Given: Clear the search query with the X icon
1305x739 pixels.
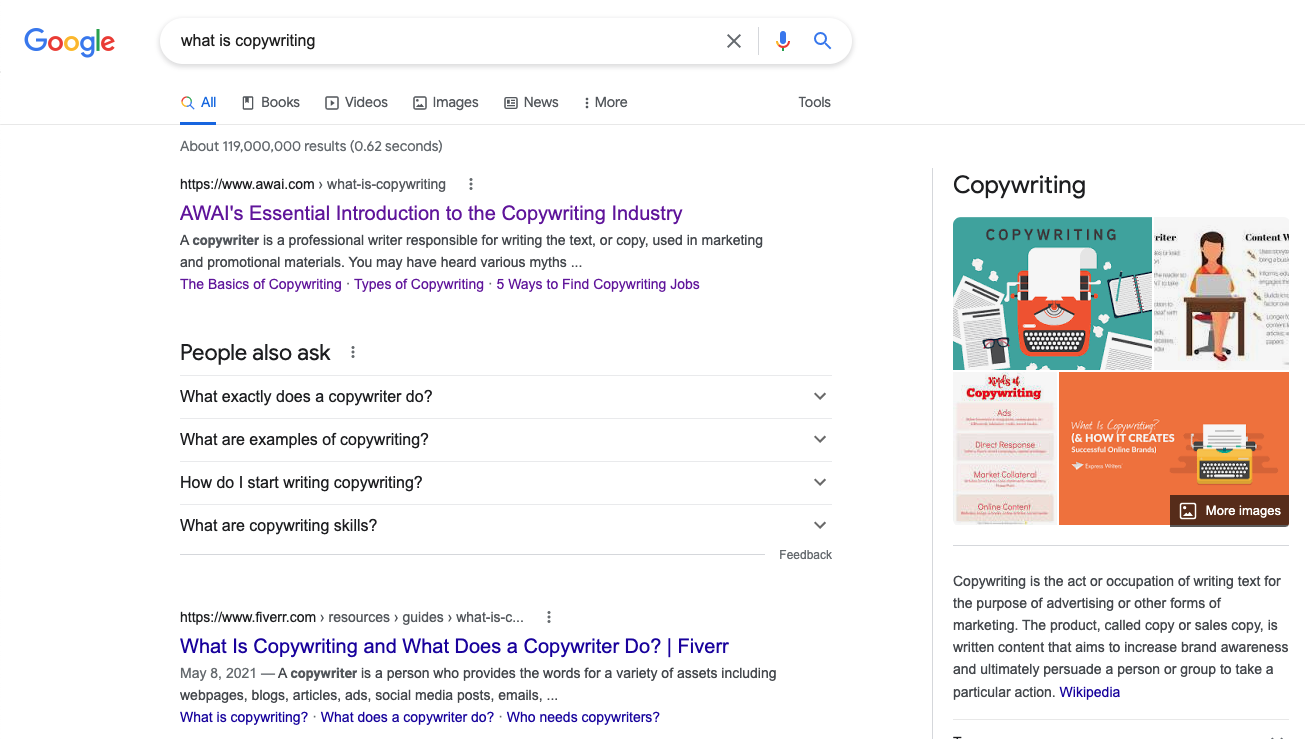Looking at the screenshot, I should (x=734, y=41).
